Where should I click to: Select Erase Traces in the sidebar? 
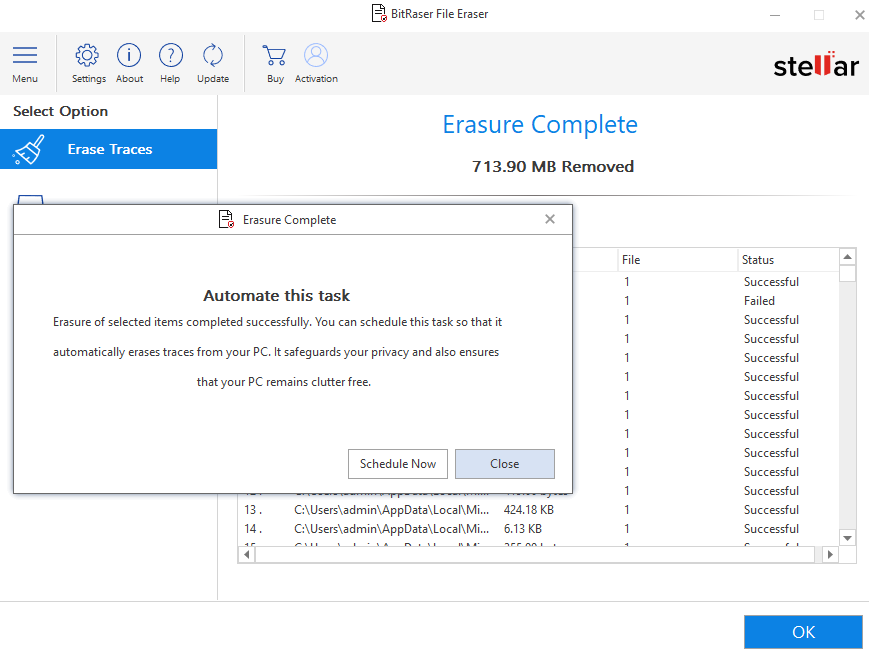[109, 149]
